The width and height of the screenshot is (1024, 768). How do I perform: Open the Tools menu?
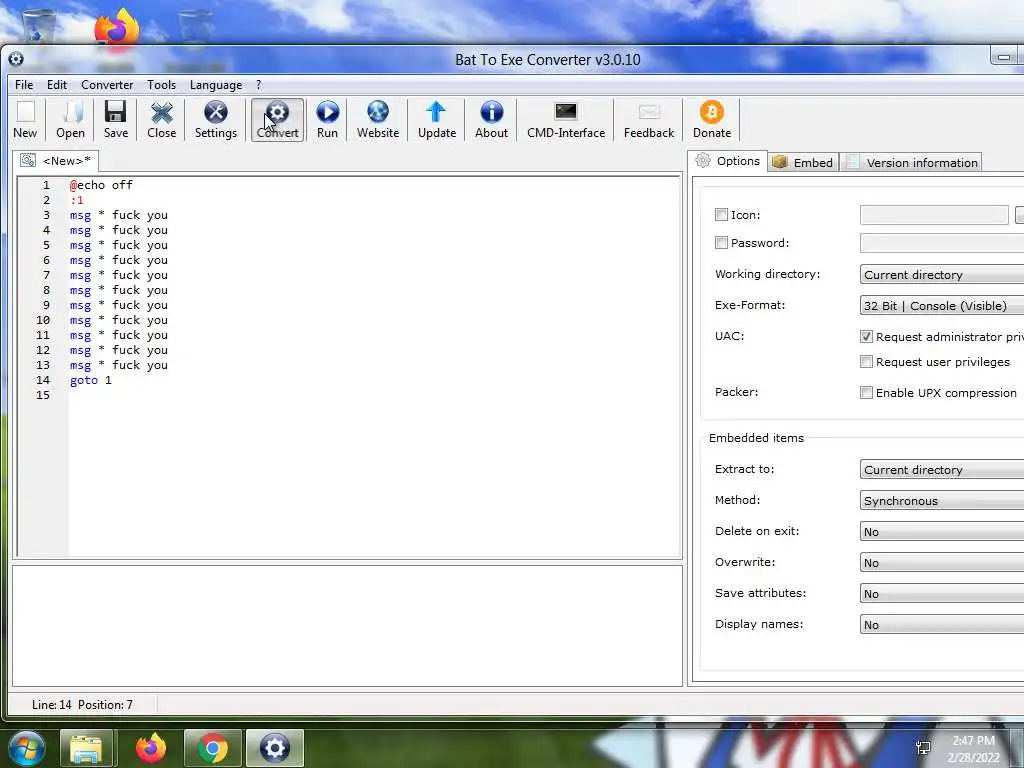[x=161, y=85]
